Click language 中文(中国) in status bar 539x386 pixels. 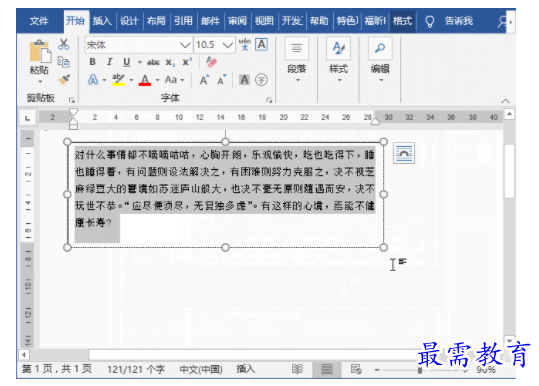click(201, 370)
